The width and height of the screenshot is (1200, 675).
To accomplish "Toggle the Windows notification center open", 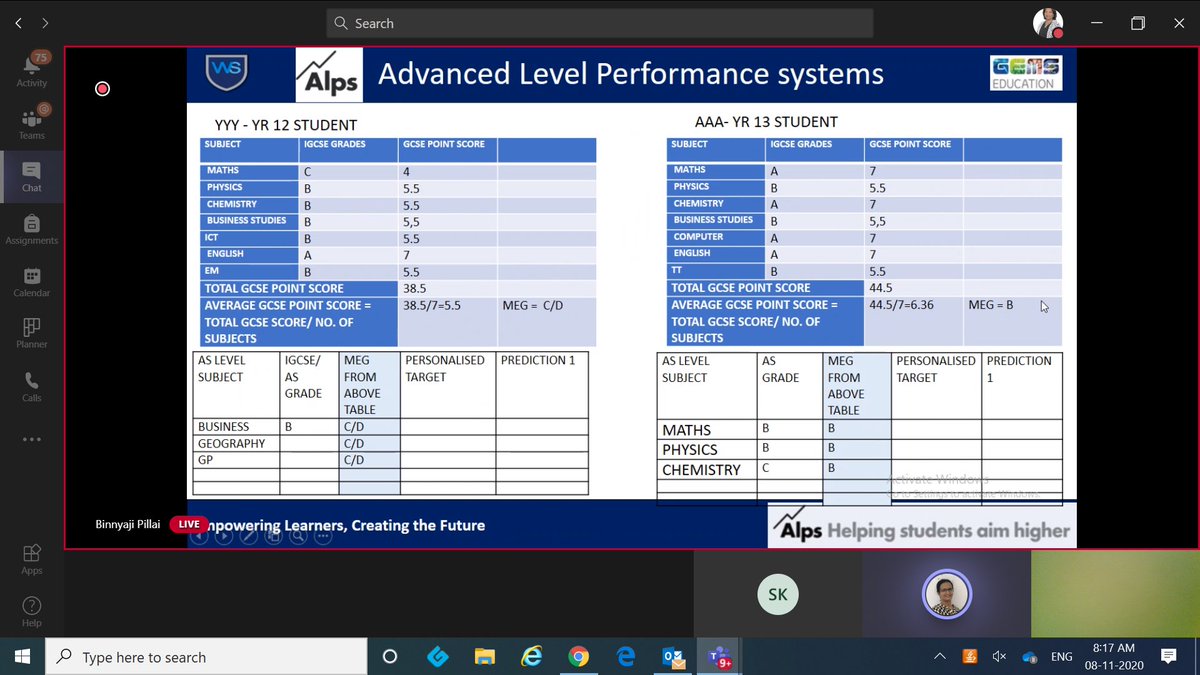I will (x=1168, y=657).
